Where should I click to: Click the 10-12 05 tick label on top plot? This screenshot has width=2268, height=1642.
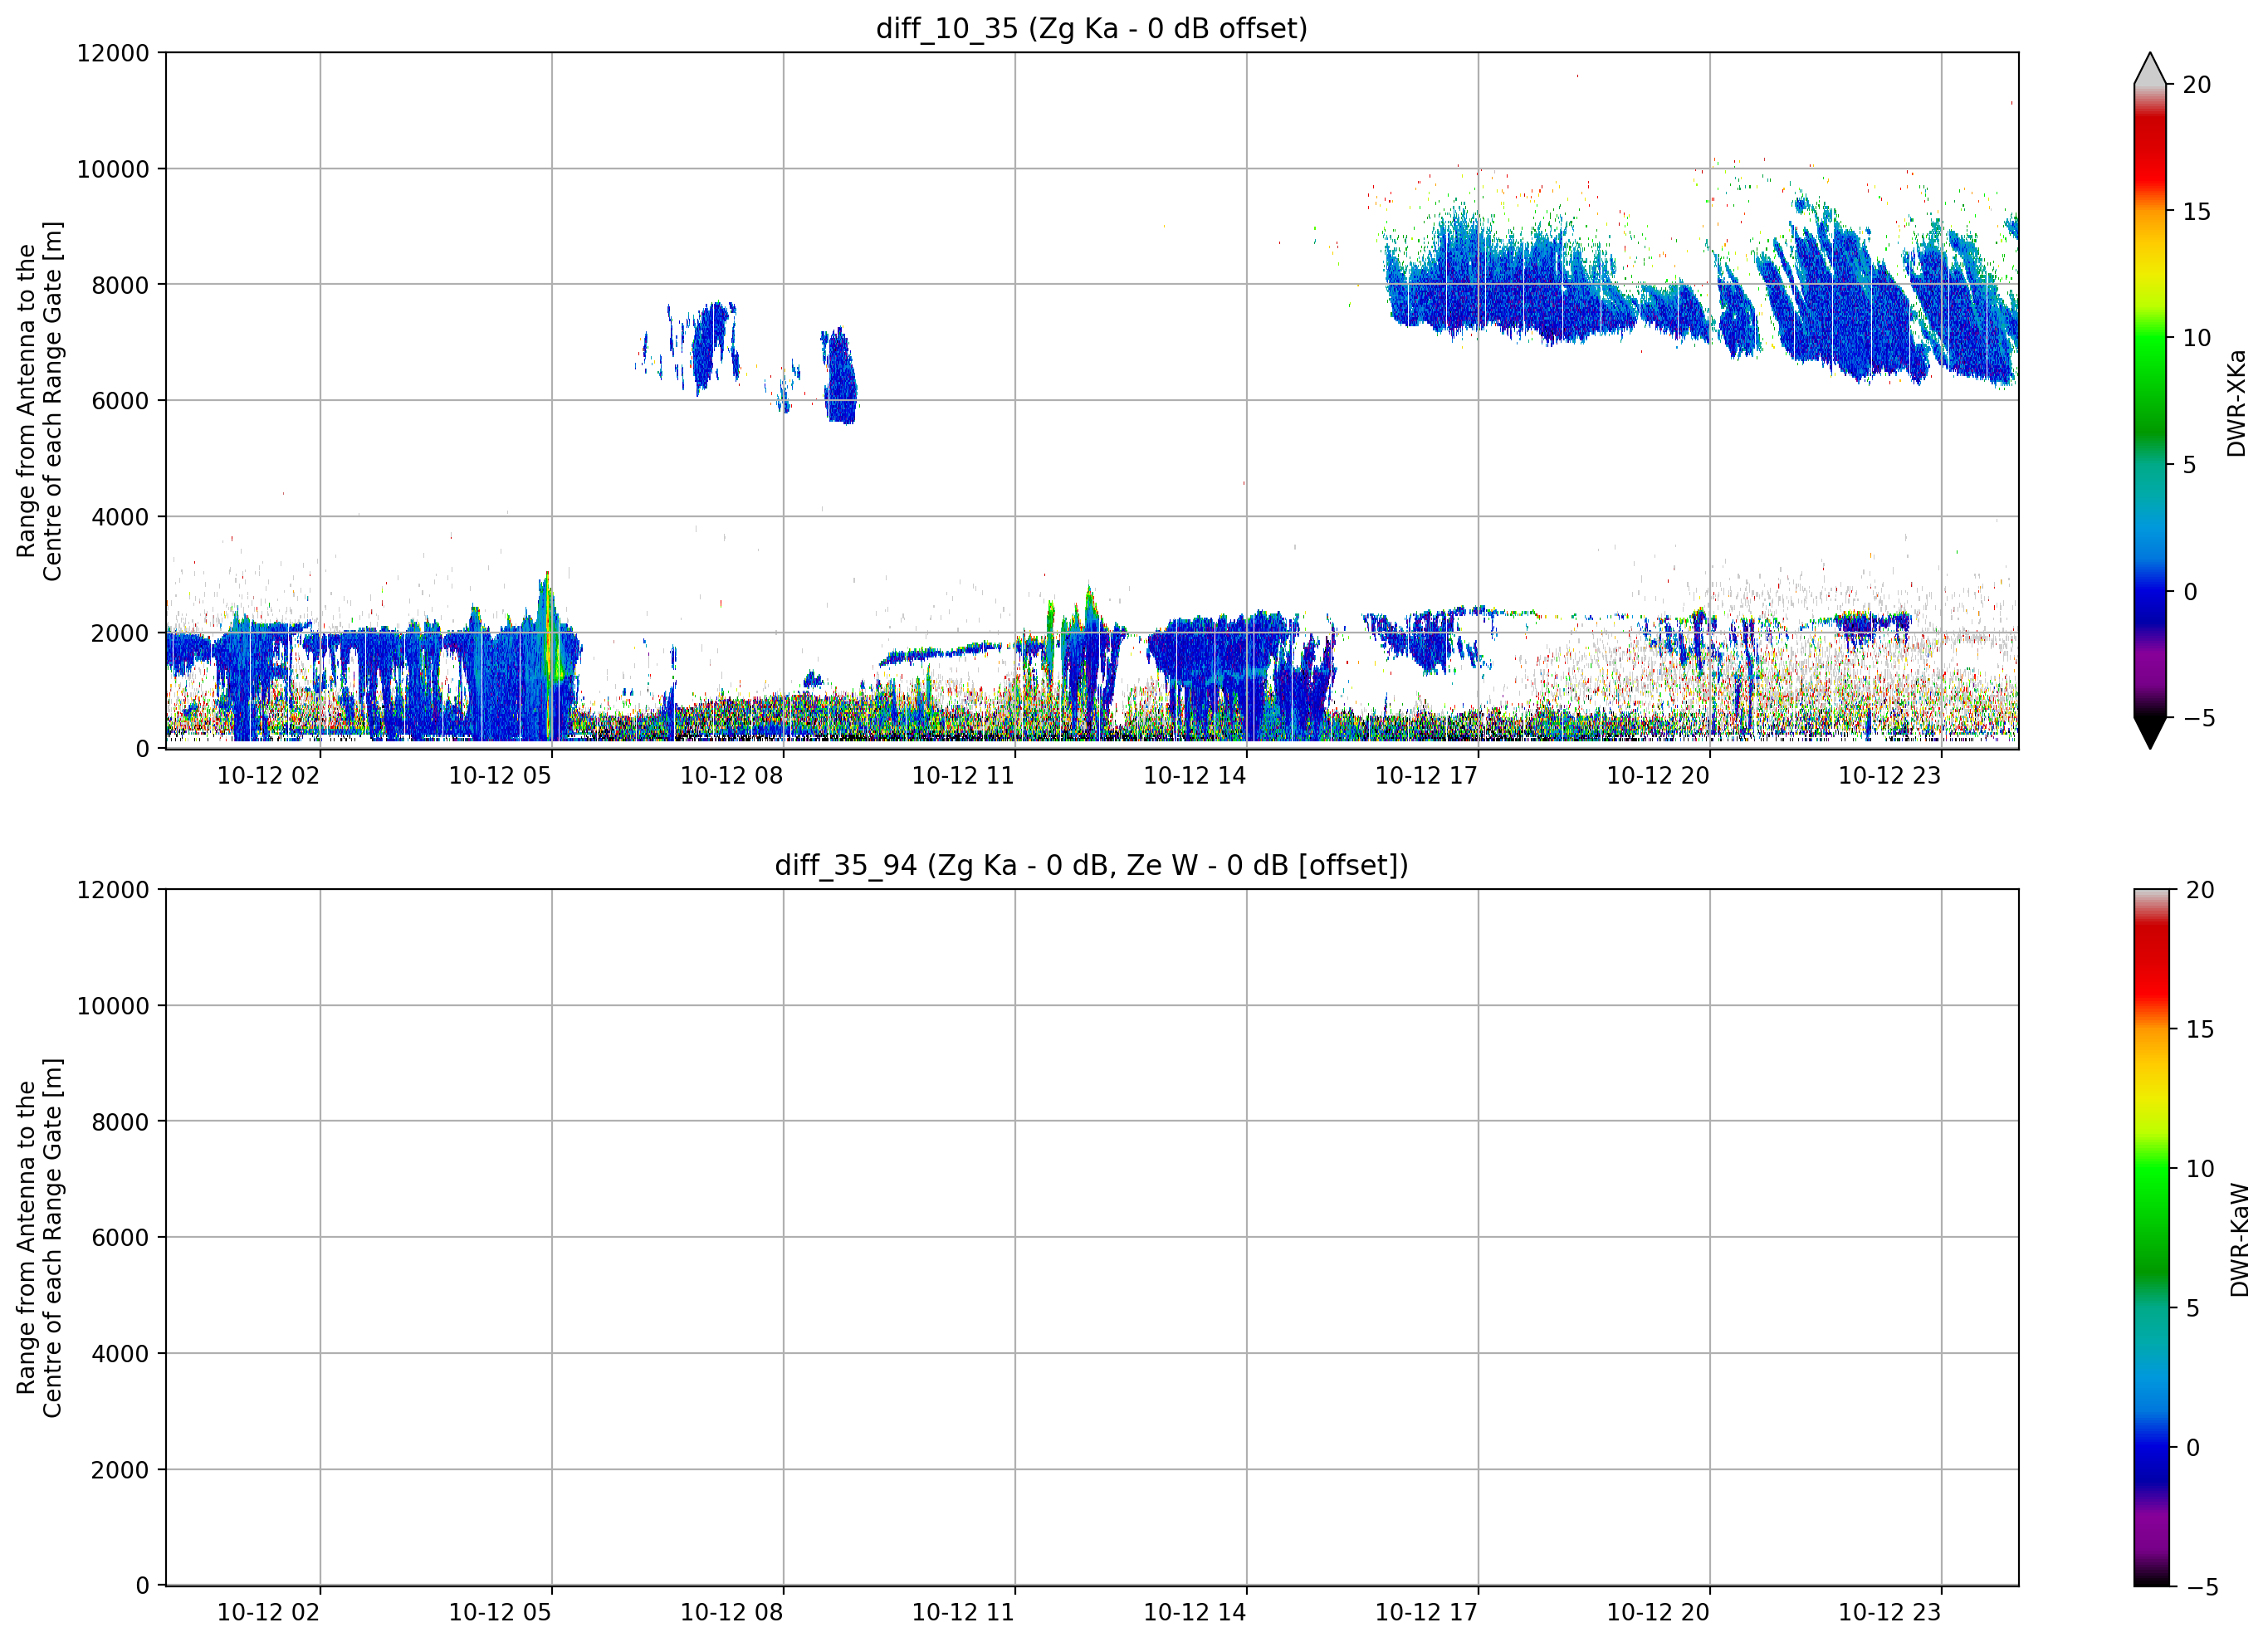coord(499,776)
